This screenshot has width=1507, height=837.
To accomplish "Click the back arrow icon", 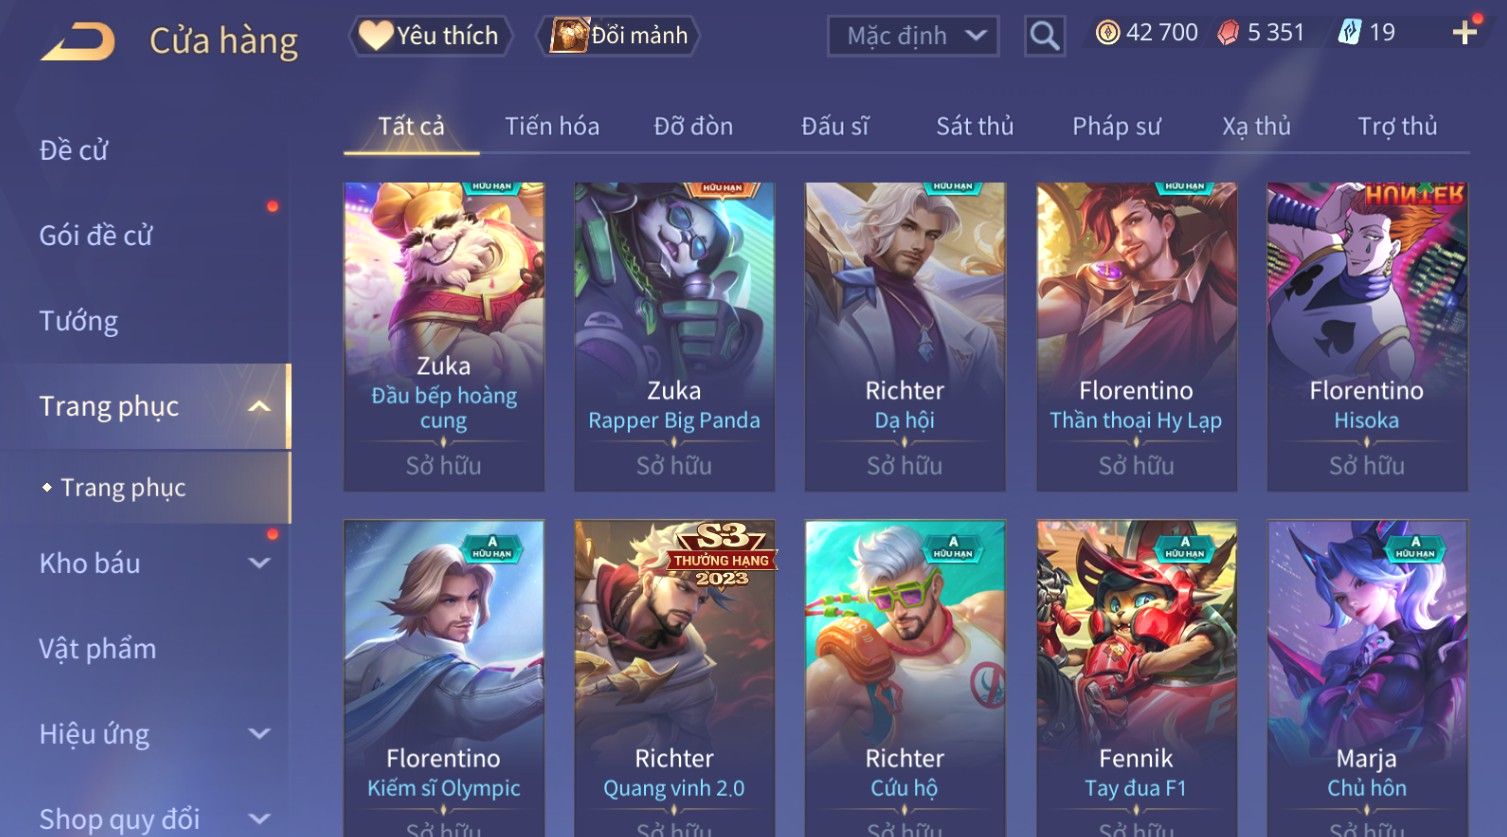I will (77, 41).
